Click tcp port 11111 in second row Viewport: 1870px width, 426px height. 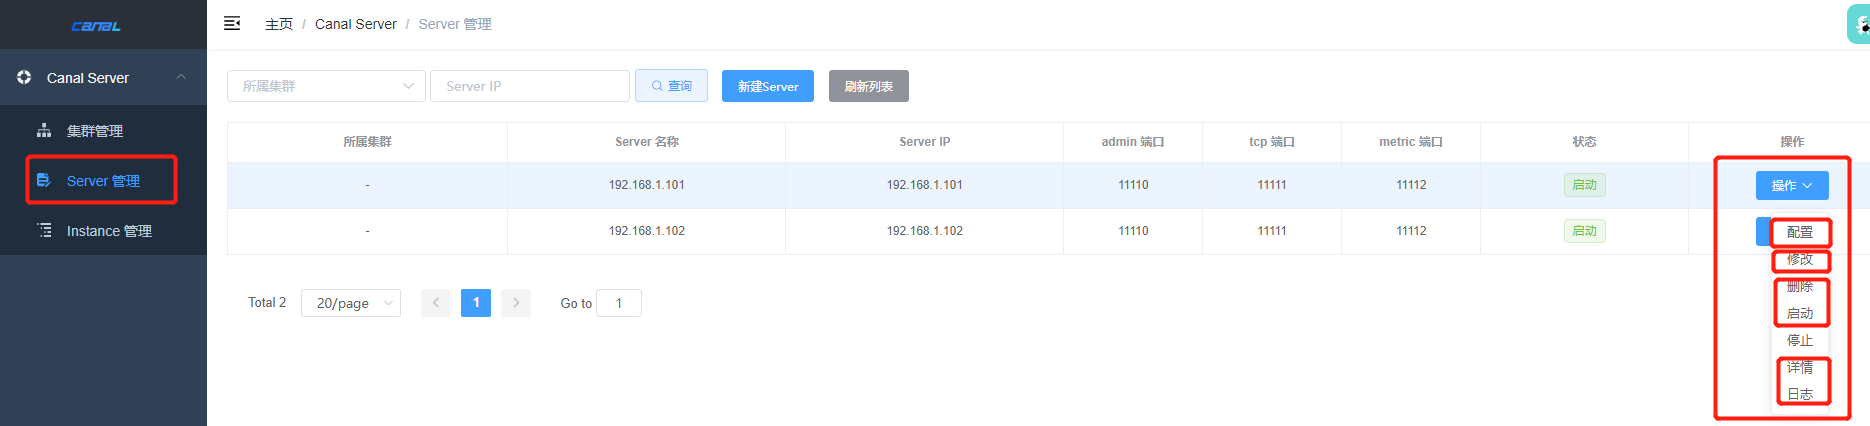pos(1272,231)
